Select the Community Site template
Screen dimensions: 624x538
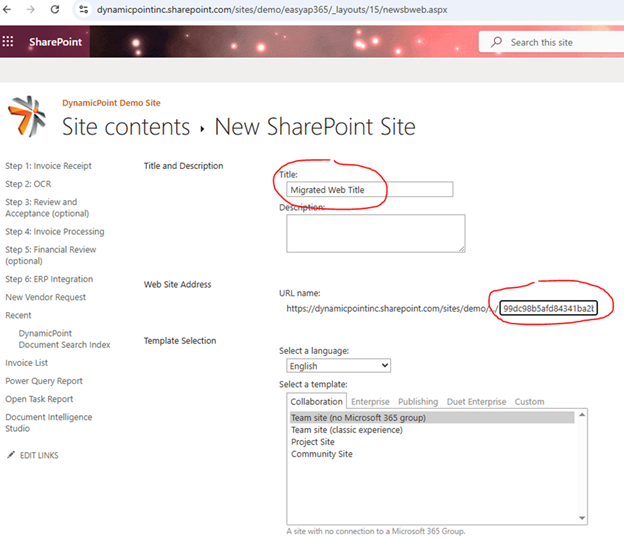[322, 454]
